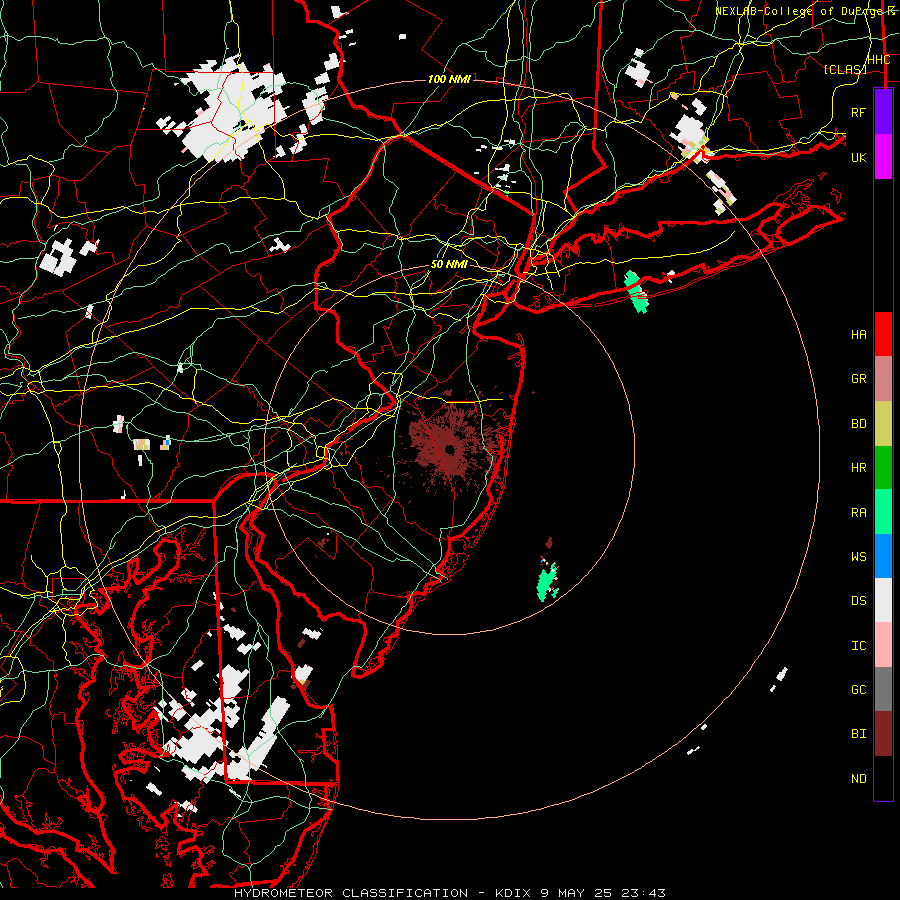Click the brown BI legend swatch
The width and height of the screenshot is (900, 900).
point(883,734)
